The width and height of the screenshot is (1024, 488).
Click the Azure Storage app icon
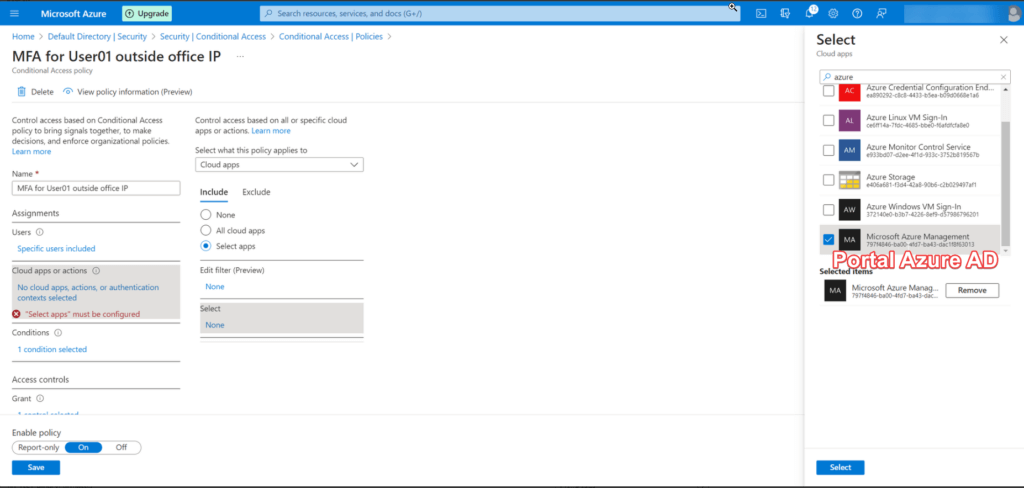click(850, 180)
